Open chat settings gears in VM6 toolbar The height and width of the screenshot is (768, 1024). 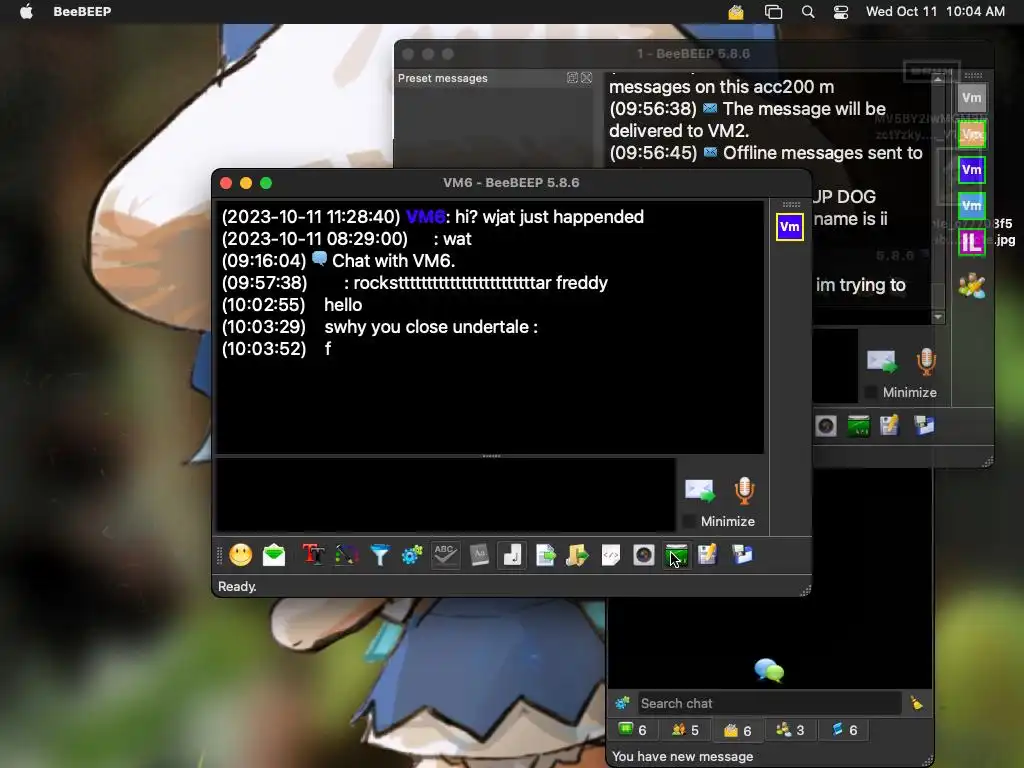coord(412,555)
